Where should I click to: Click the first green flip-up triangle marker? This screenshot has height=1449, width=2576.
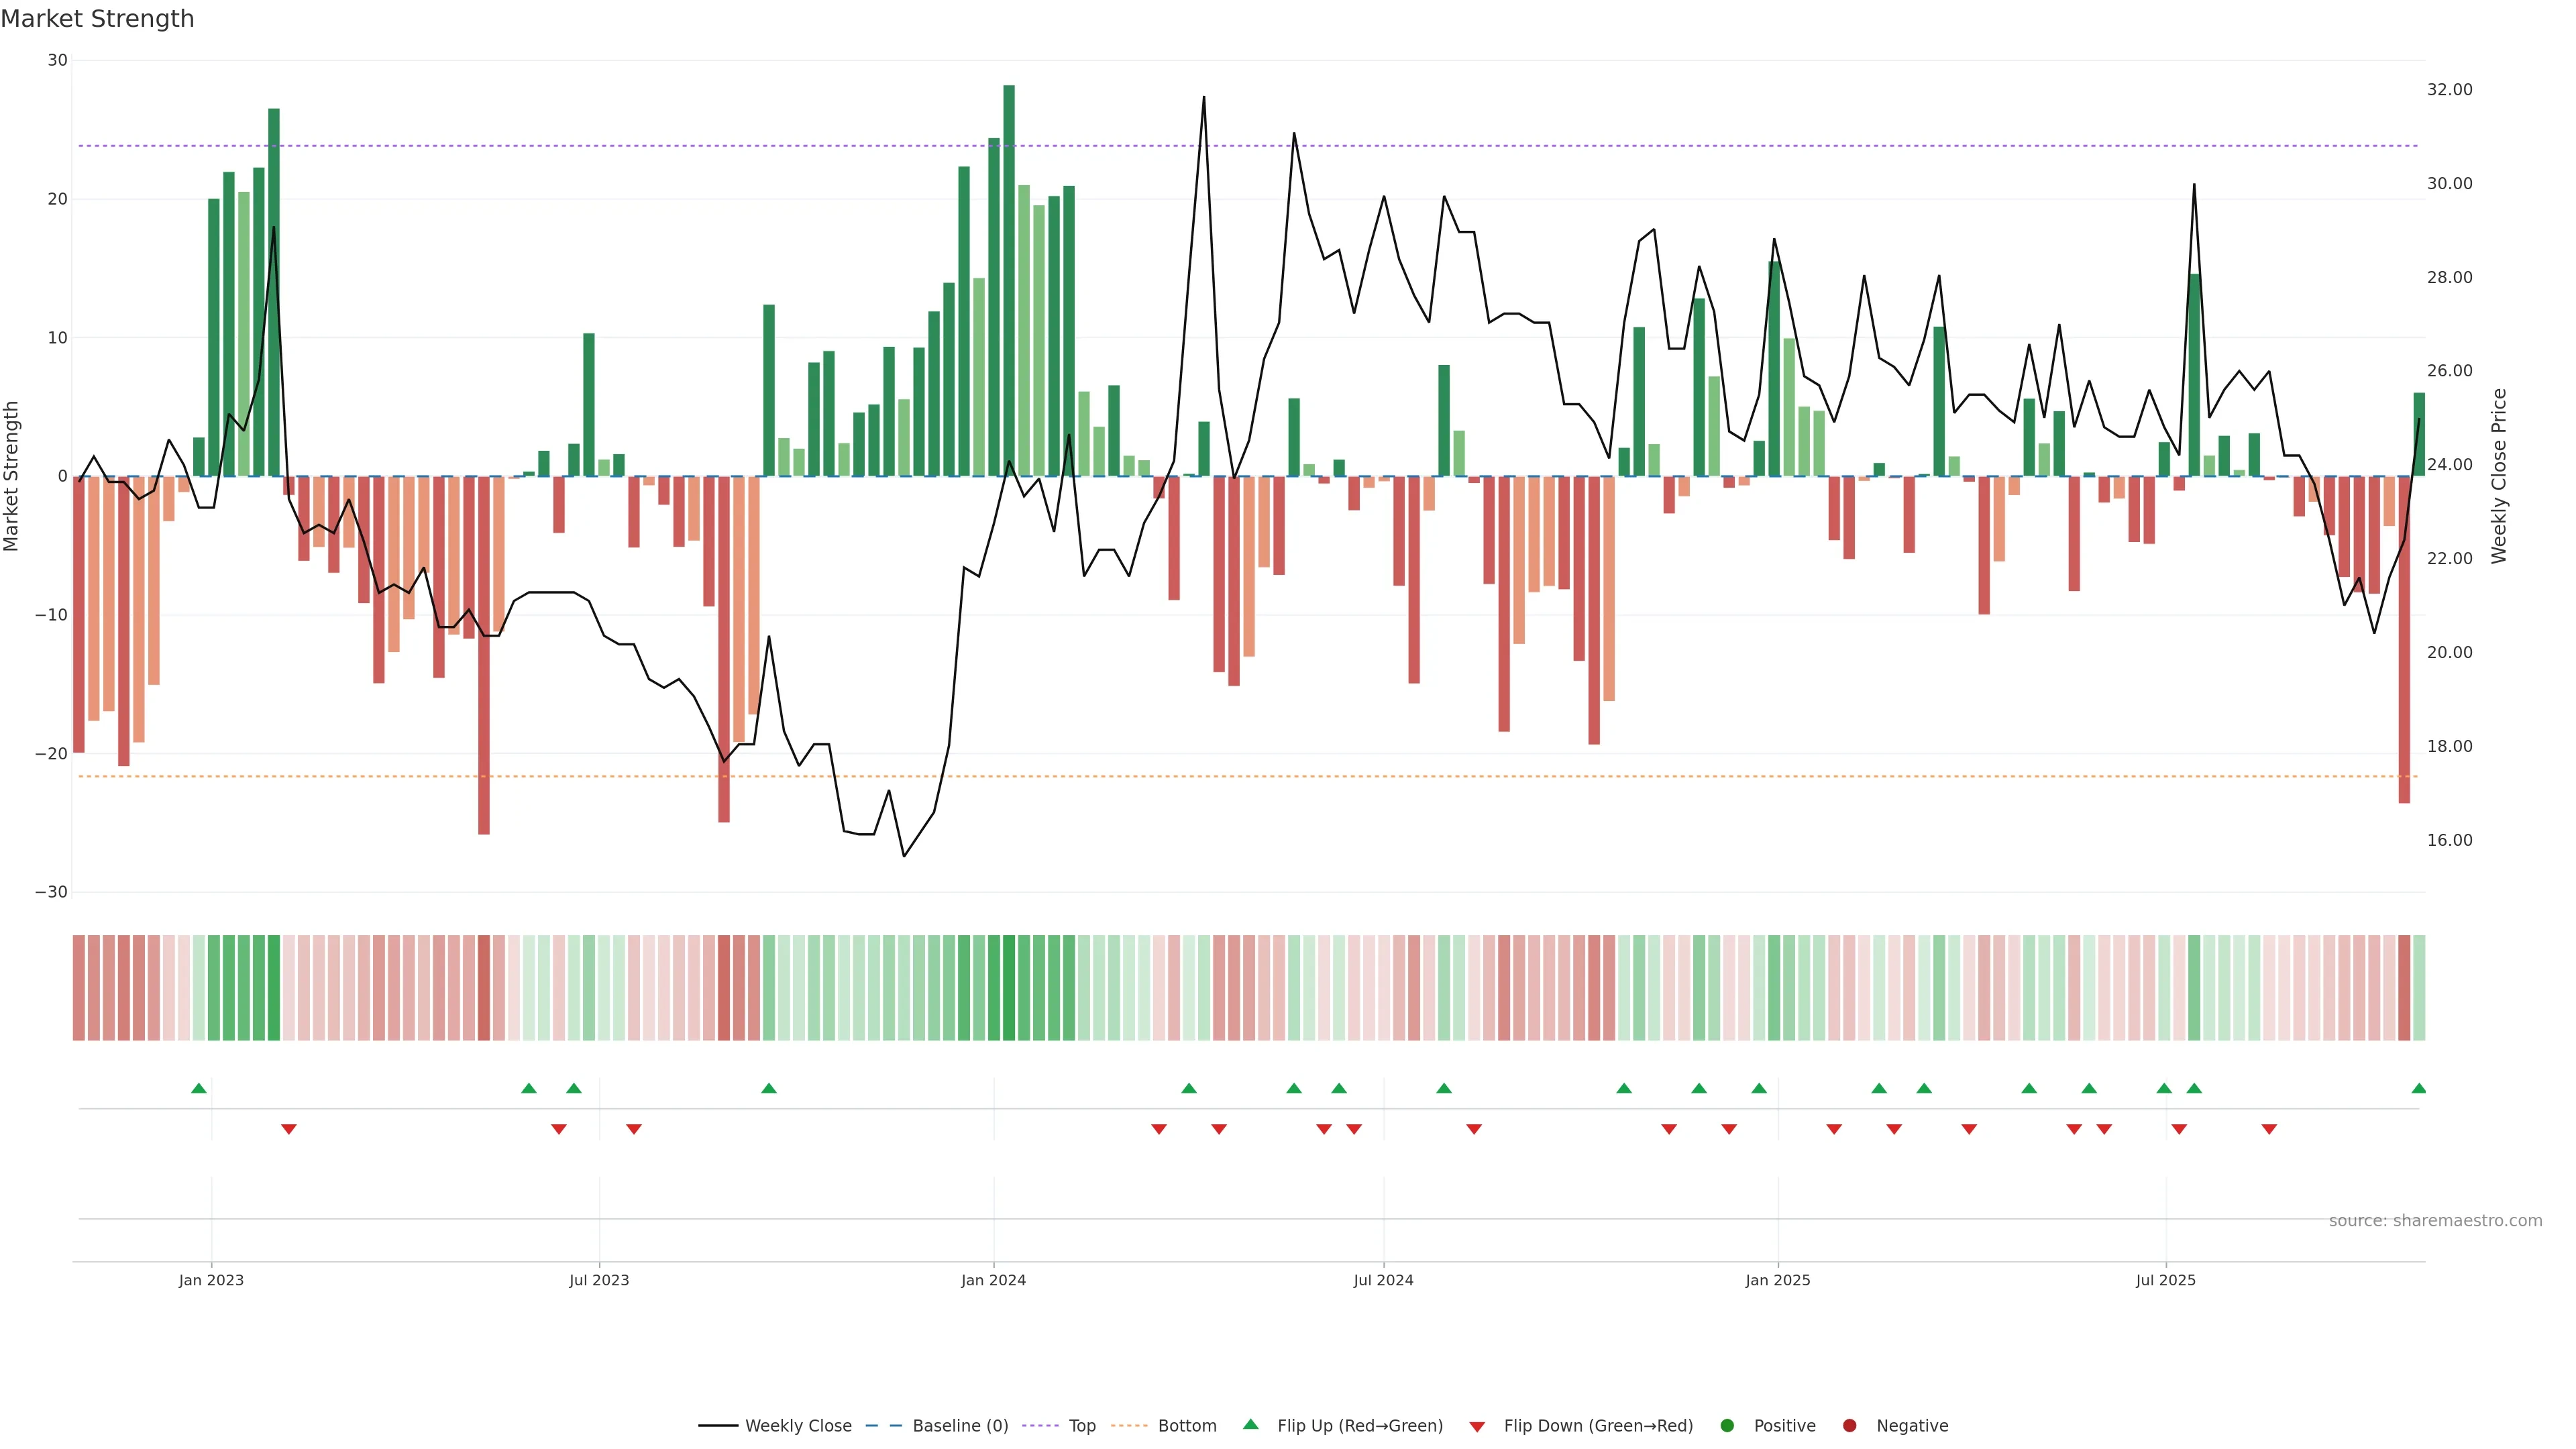199,1088
